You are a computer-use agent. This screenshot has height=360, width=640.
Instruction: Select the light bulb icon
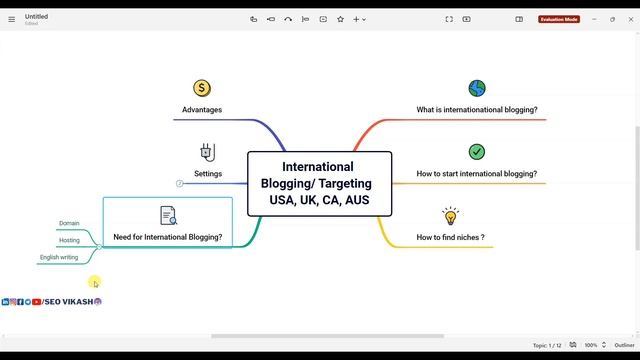(450, 216)
